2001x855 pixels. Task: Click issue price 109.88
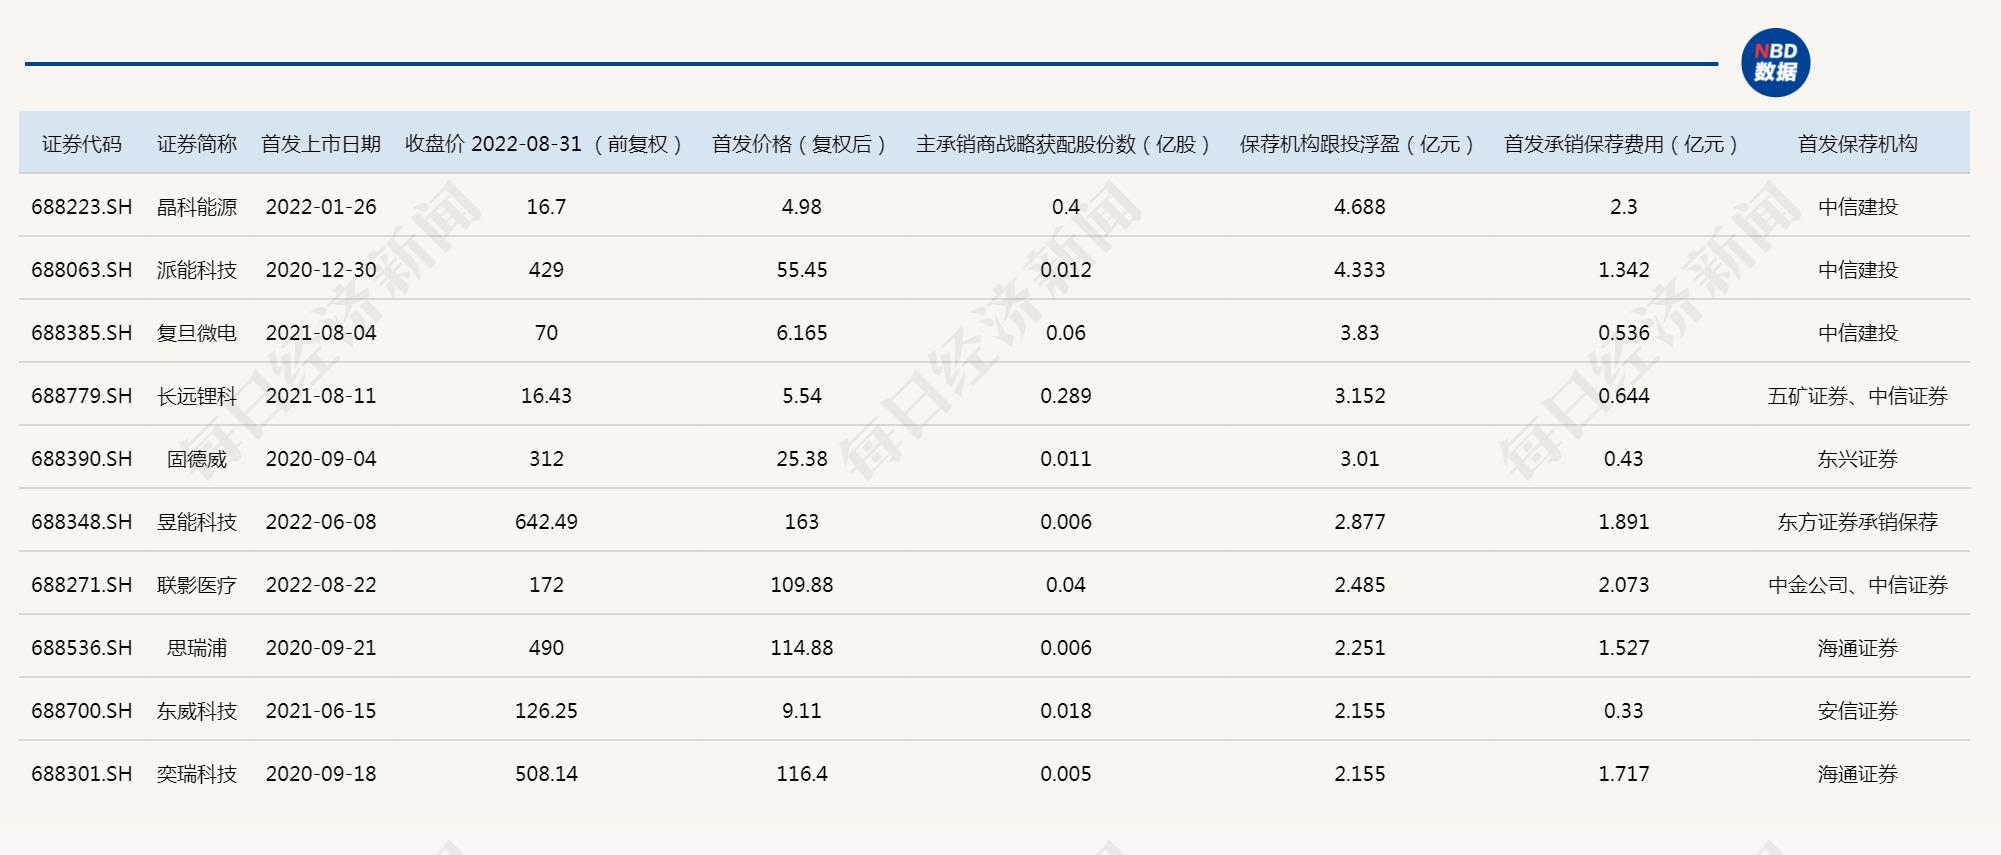(802, 585)
